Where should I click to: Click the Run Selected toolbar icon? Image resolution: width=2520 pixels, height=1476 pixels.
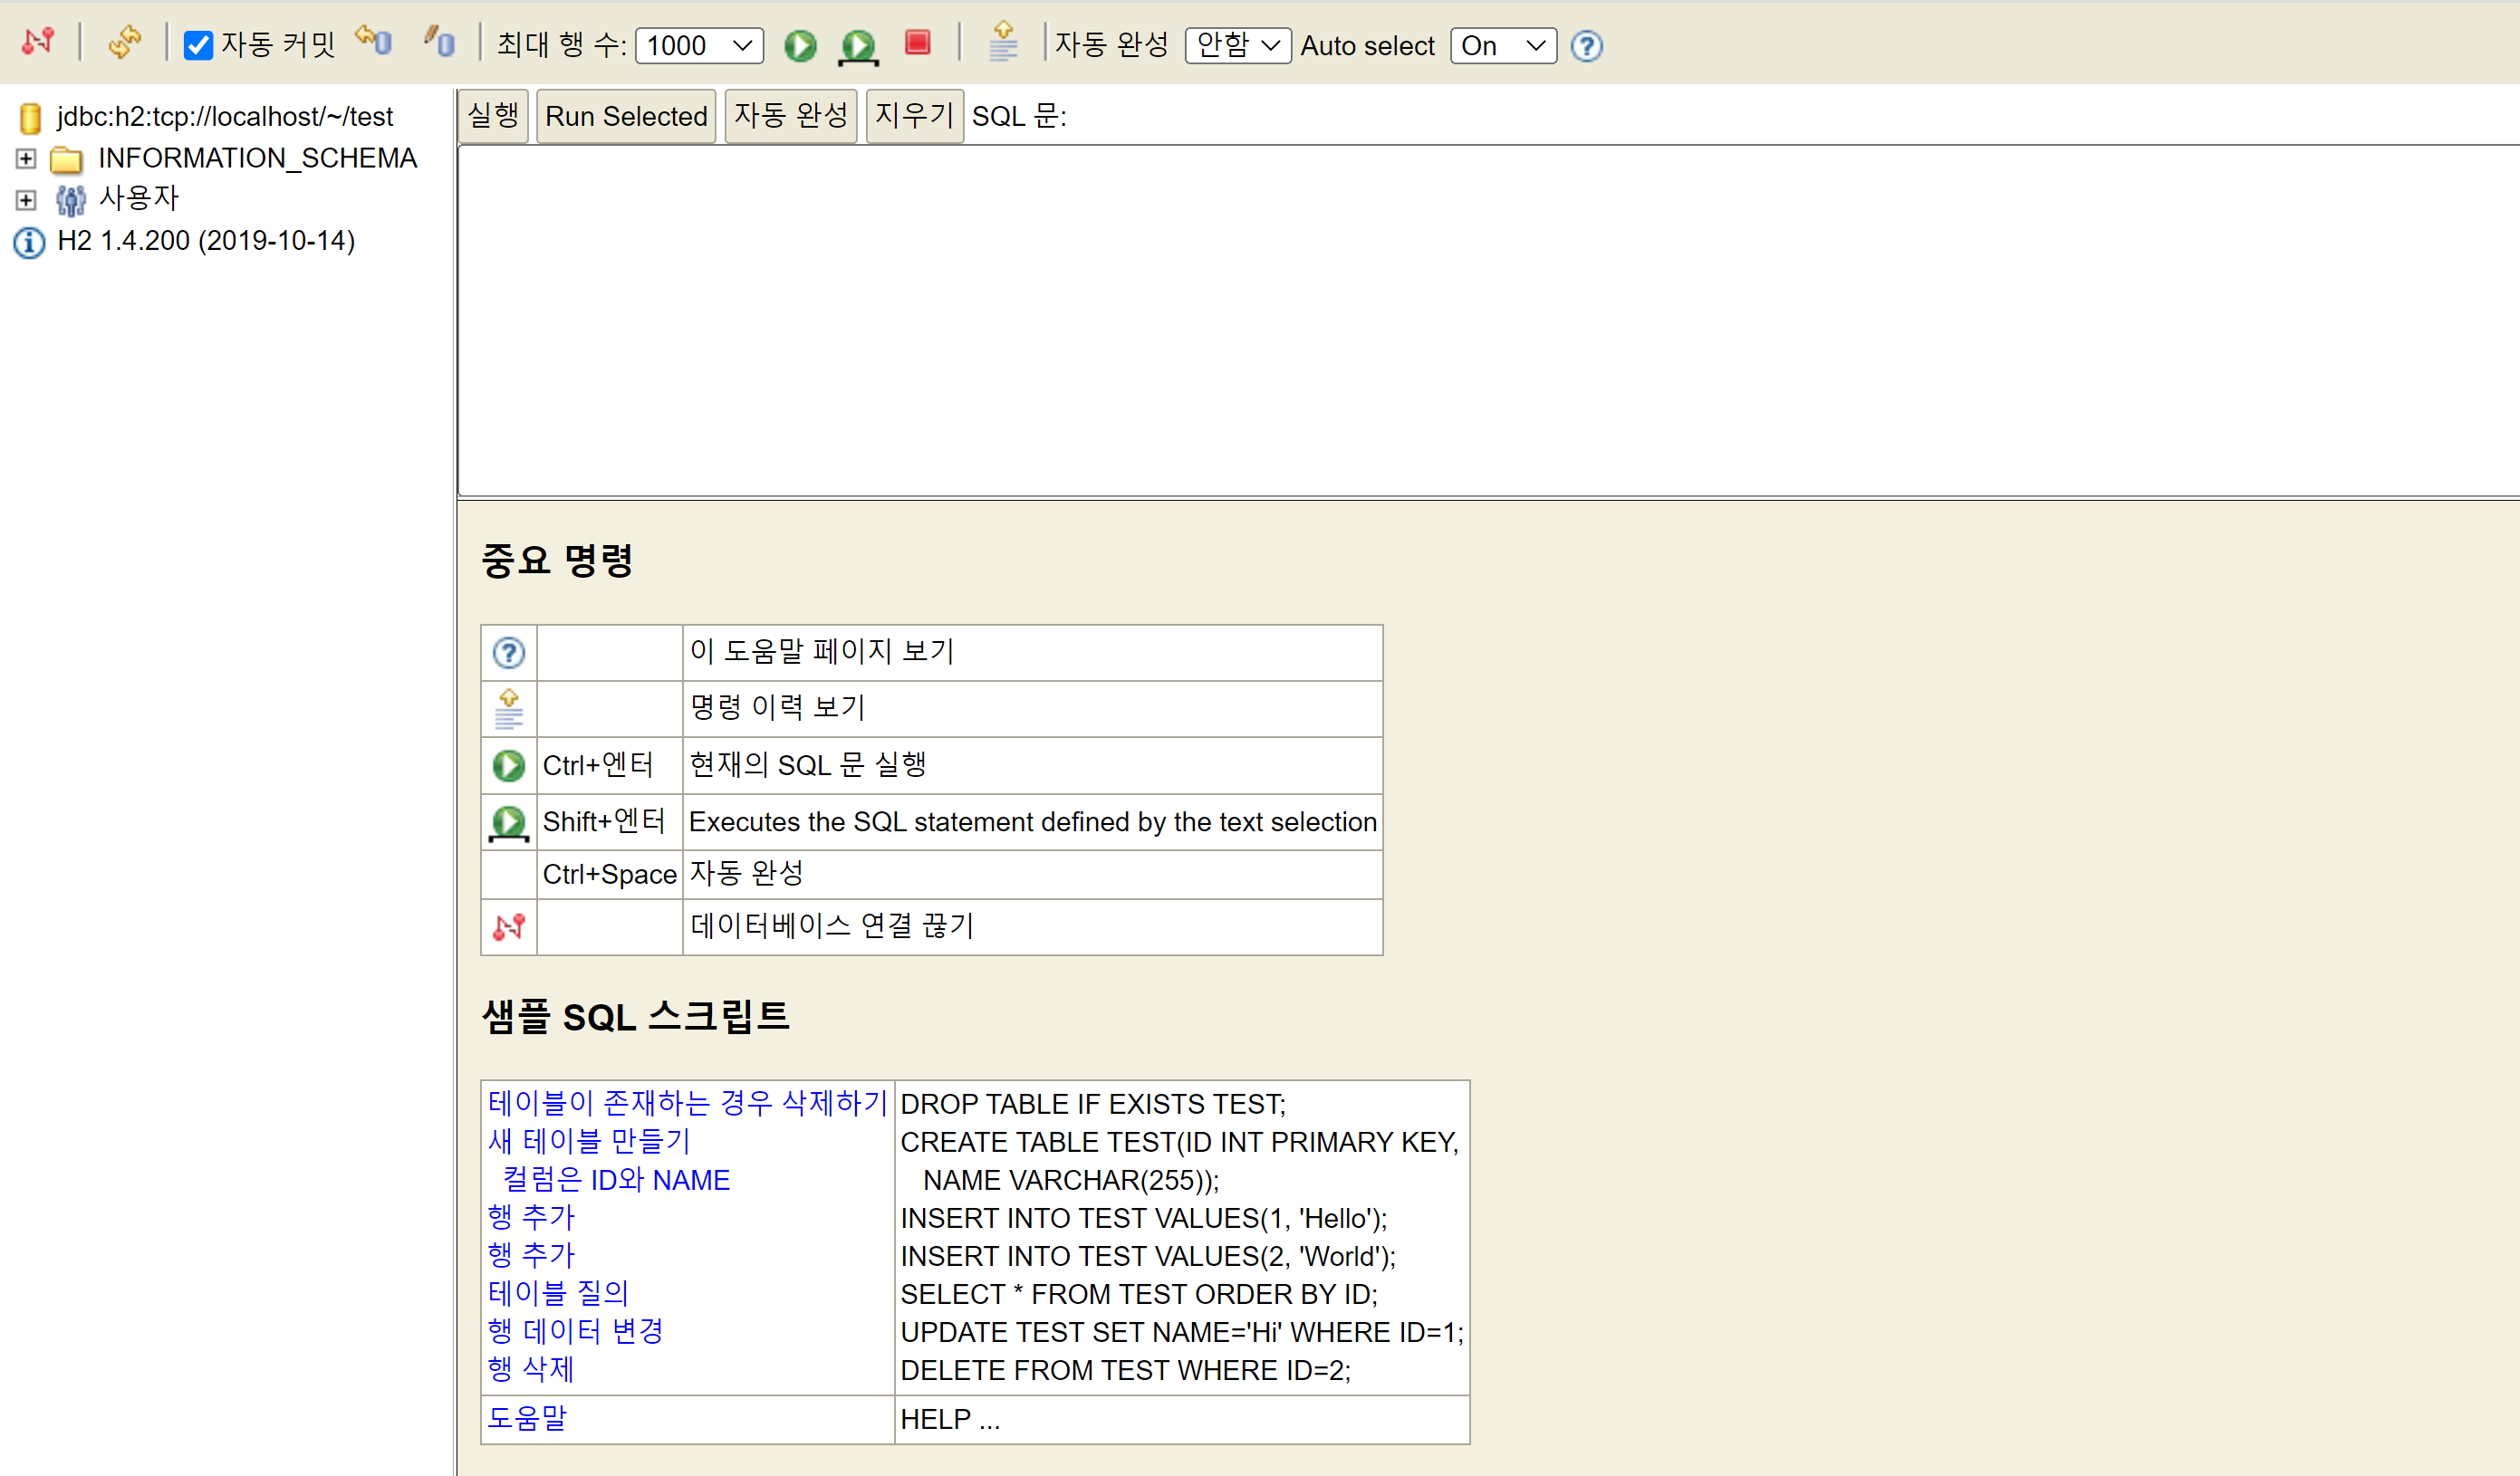(x=858, y=46)
